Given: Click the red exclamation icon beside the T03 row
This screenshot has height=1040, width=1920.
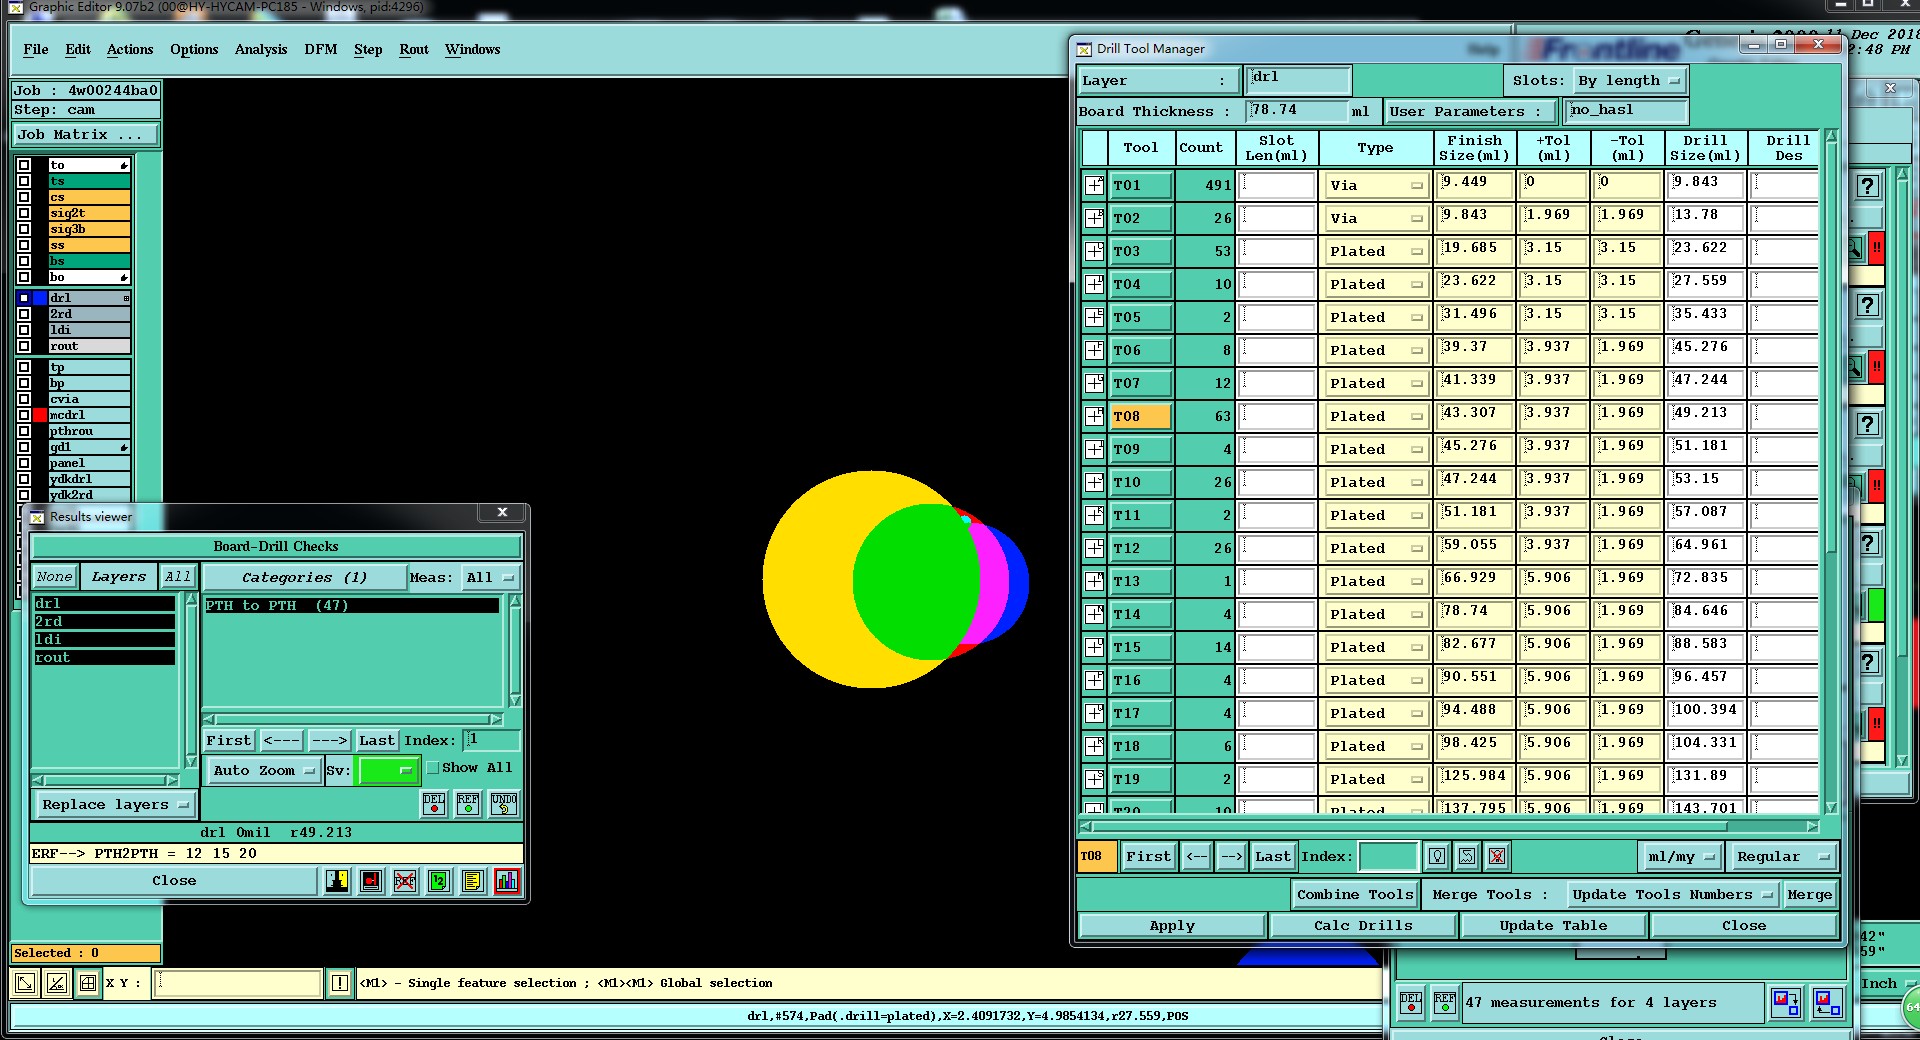Looking at the screenshot, I should click(x=1877, y=247).
